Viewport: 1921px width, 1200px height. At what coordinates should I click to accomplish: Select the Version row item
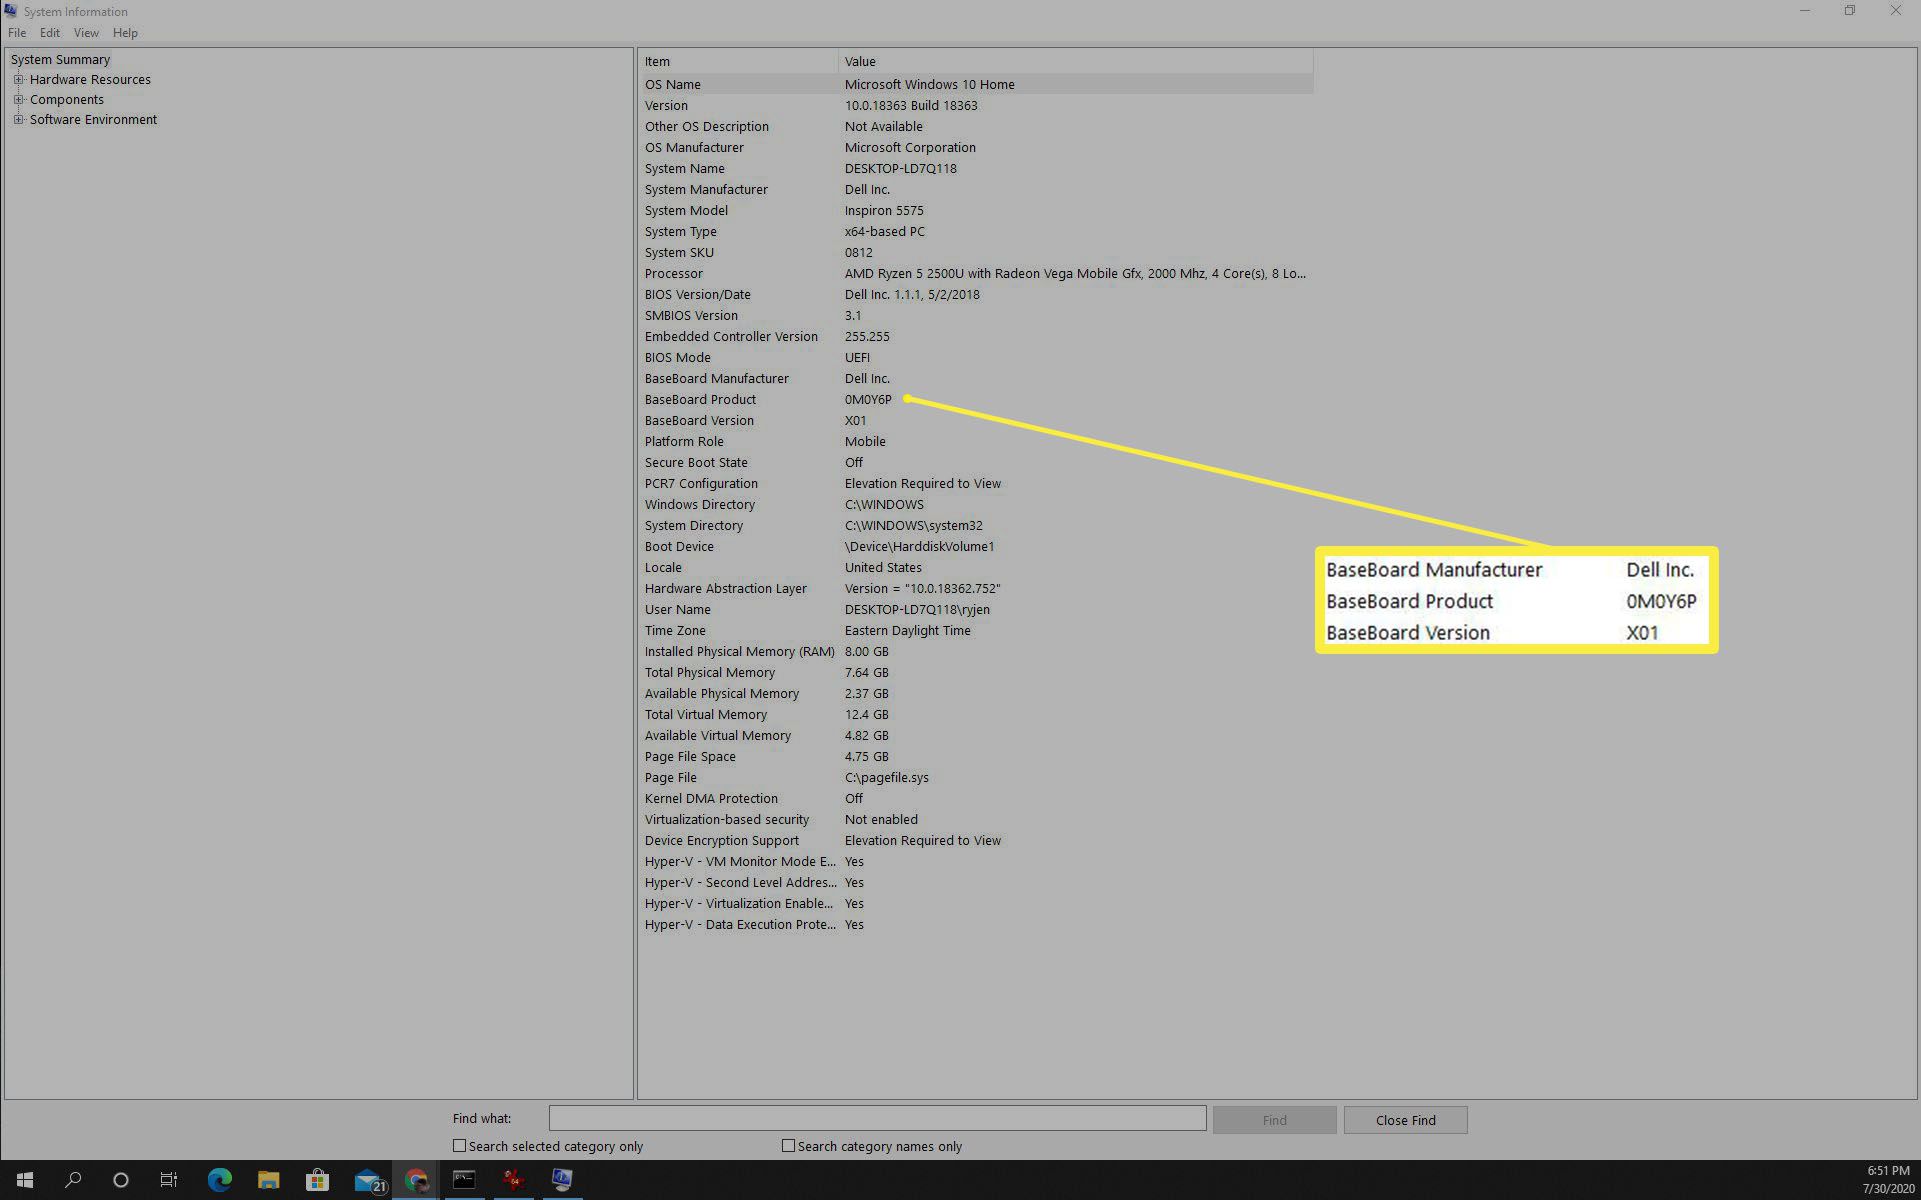click(976, 105)
